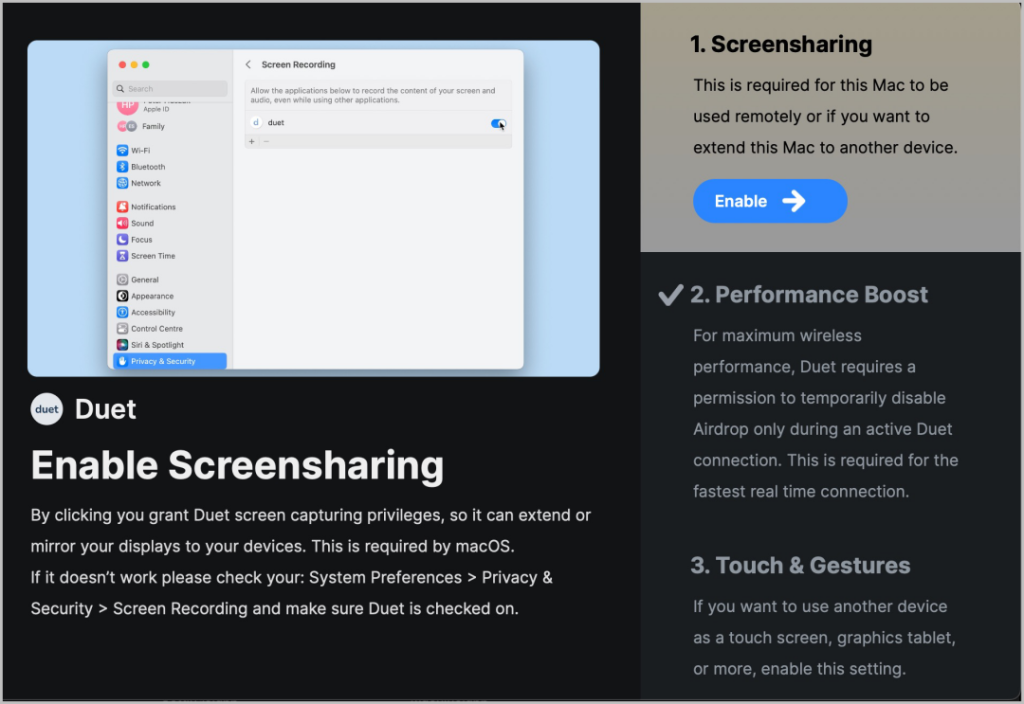Click the green zoom dot in preview window
Image resolution: width=1024 pixels, height=704 pixels.
pyautogui.click(x=146, y=65)
